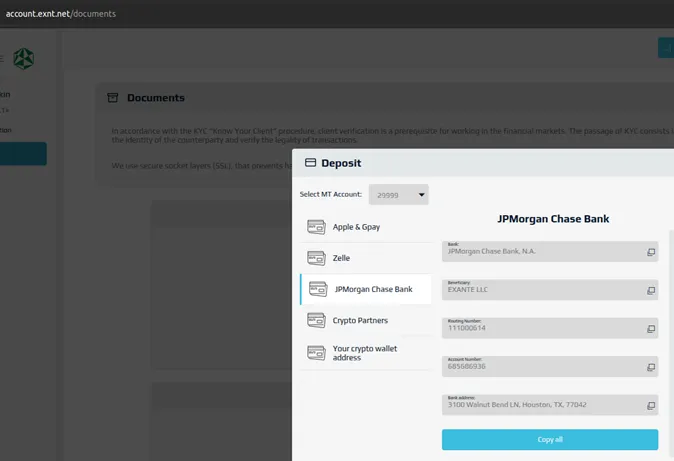
Task: Click the Zelle card icon
Action: click(x=316, y=258)
